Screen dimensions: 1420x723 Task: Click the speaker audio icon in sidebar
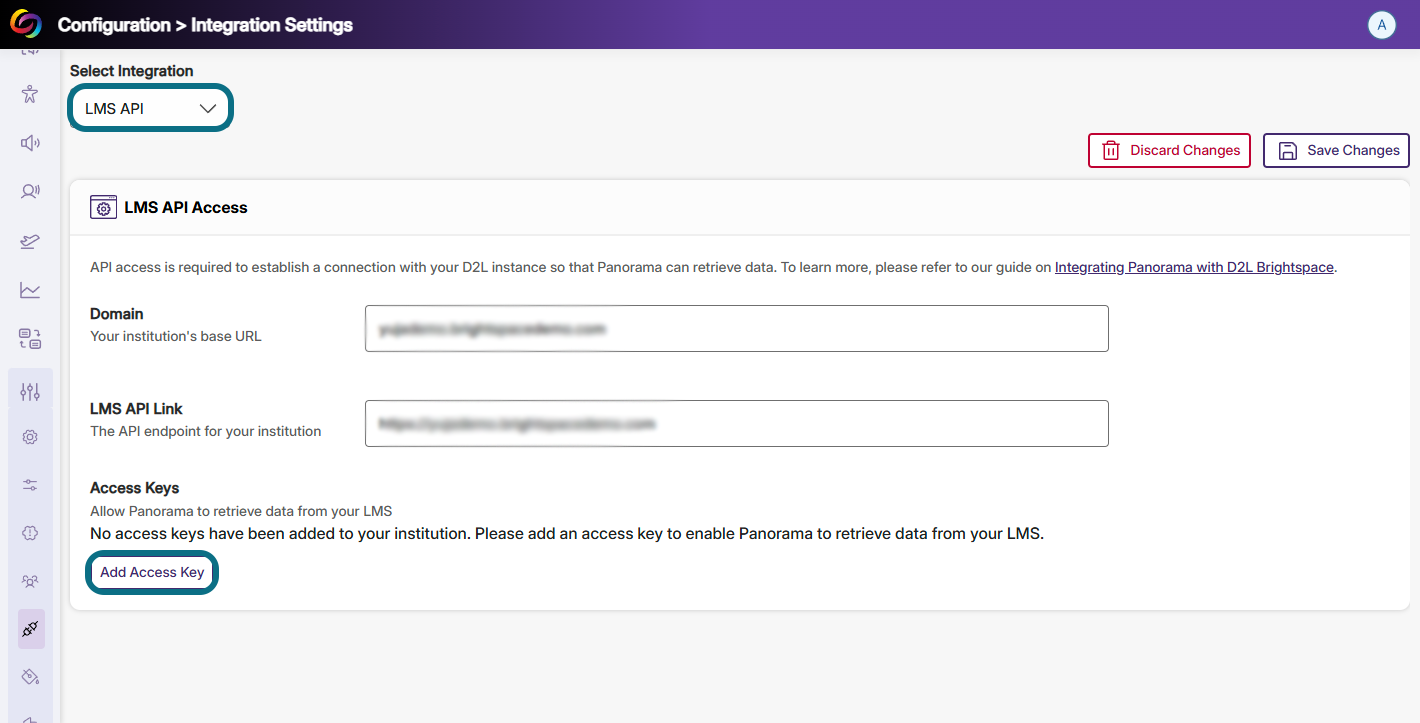tap(30, 143)
